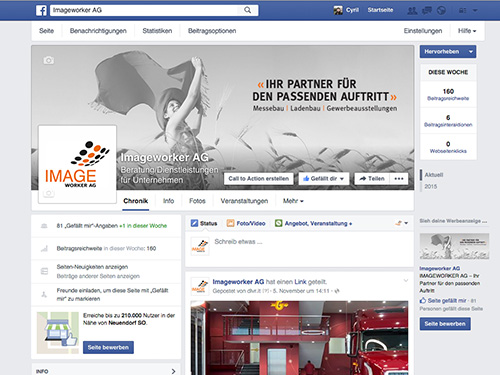Open the Imageworker AG ad thumbnail
The height and width of the screenshot is (375, 500).
454,246
